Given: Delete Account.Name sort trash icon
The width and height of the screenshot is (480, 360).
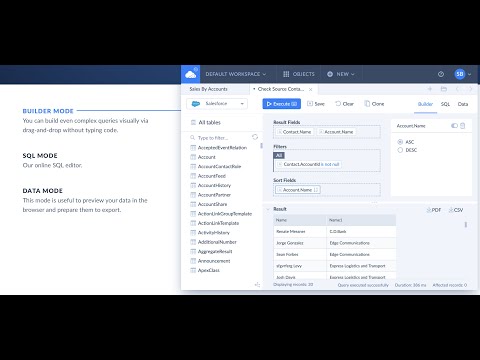Looking at the screenshot, I should click(x=463, y=126).
